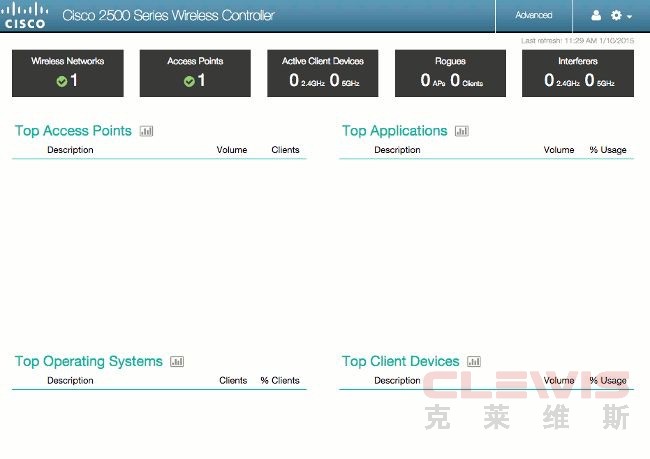Viewport: 650px width, 459px height.
Task: Click Volume column in Top Access Points
Action: click(232, 150)
